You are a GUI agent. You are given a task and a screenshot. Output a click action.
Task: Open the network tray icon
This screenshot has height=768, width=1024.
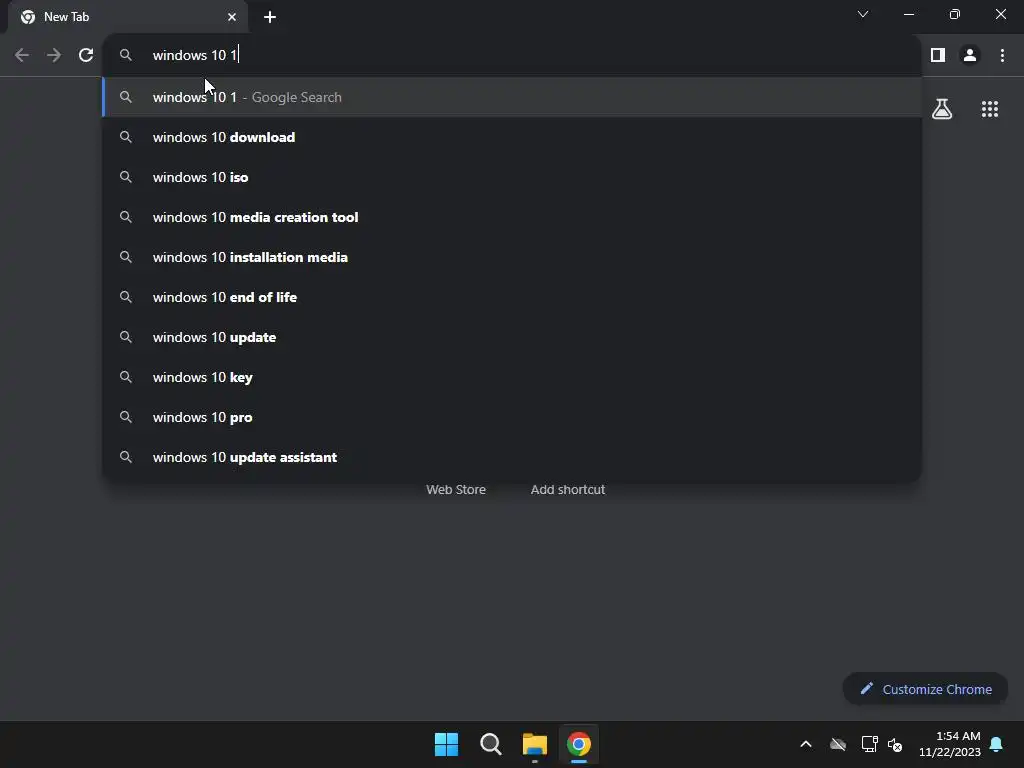coord(869,744)
